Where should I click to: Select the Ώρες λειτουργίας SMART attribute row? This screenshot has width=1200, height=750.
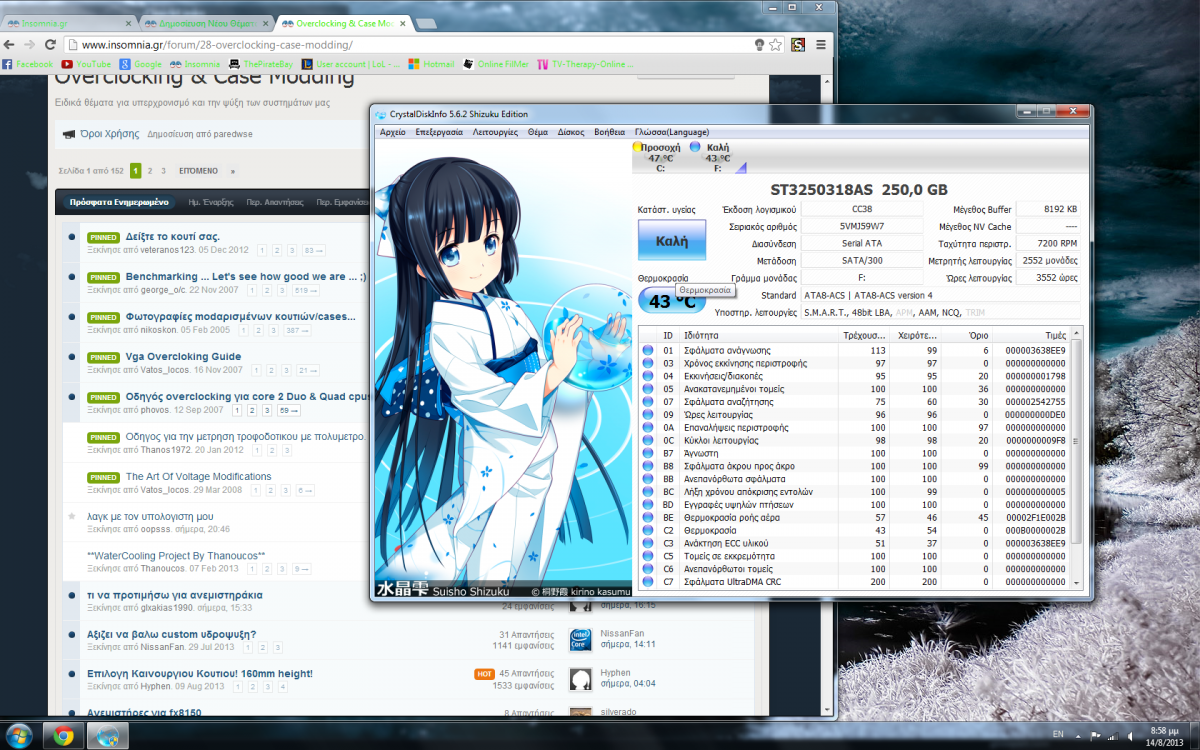[854, 415]
